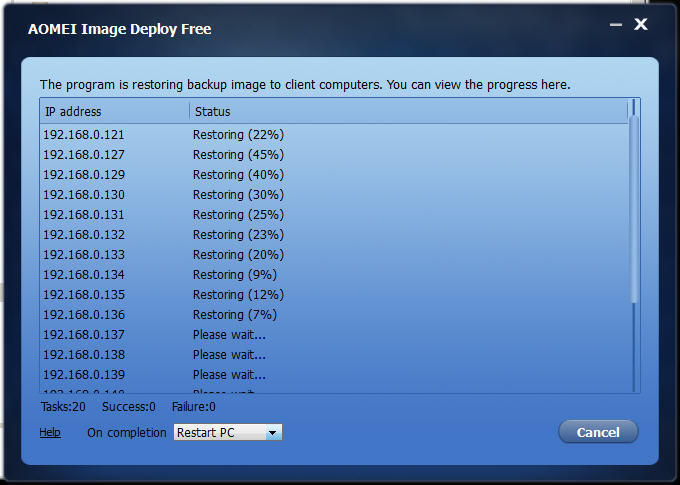Click the Restoring (23%) status
The width and height of the screenshot is (680, 485).
(x=238, y=235)
